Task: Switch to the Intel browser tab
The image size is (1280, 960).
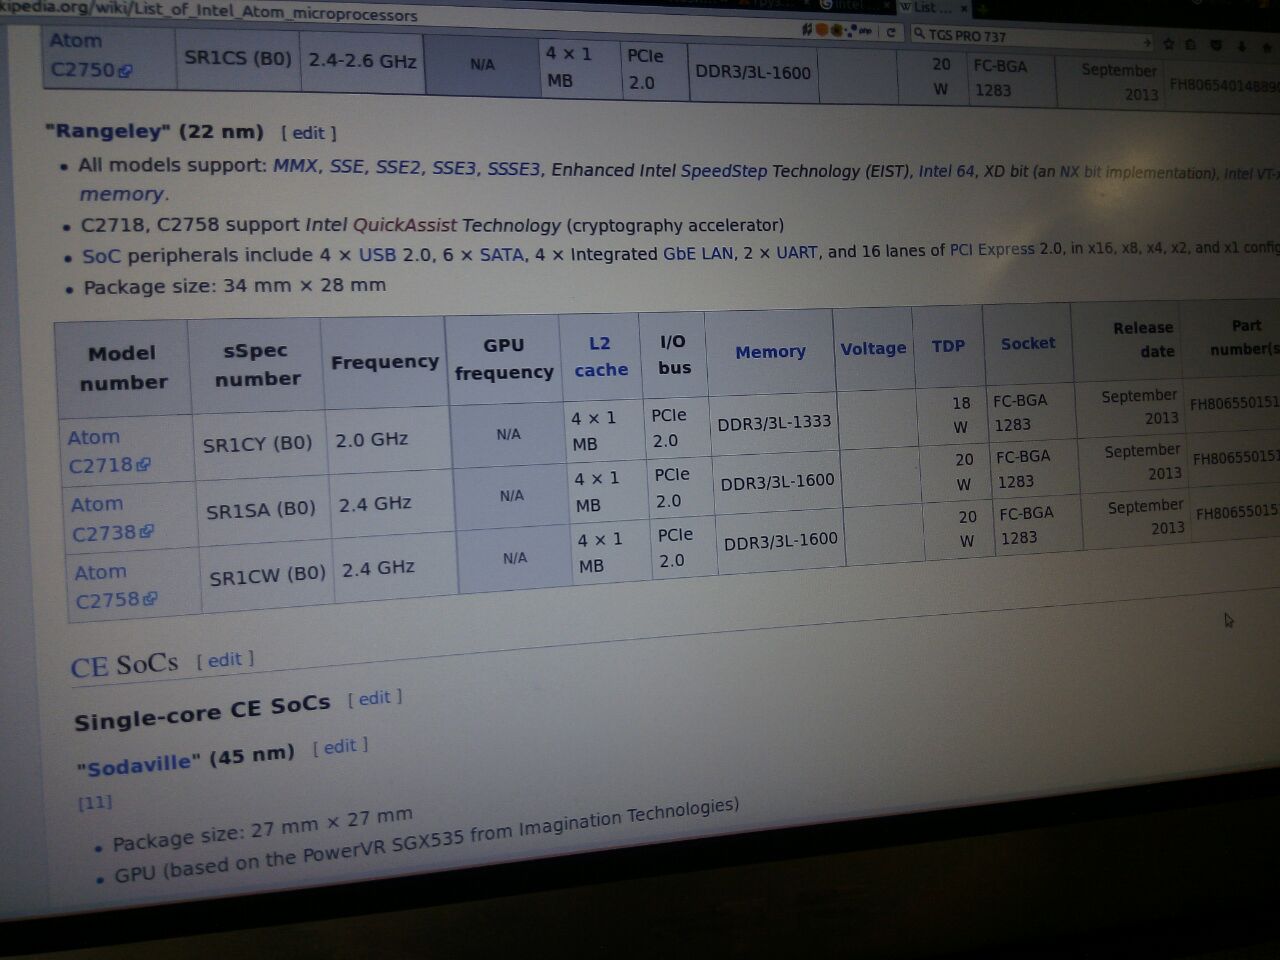Action: [855, 5]
